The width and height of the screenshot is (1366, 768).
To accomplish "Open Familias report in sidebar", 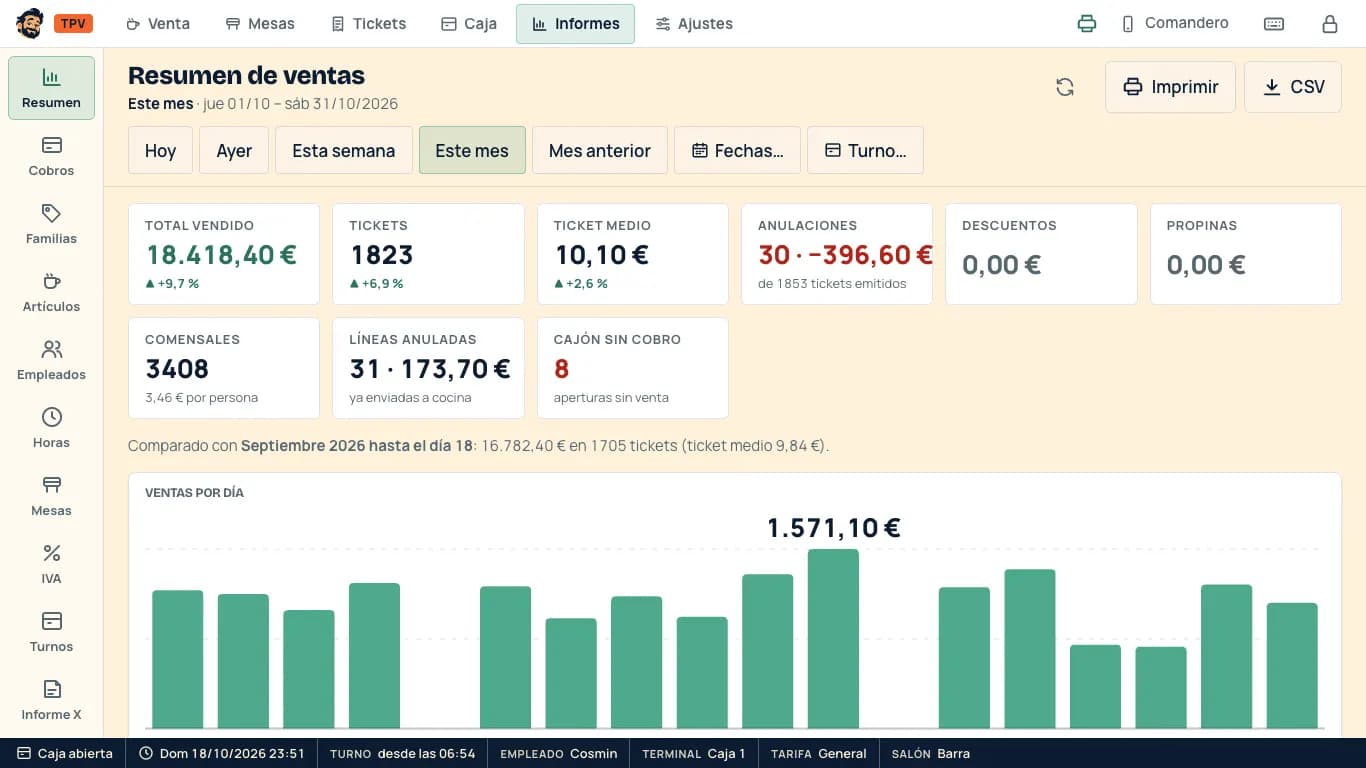I will (x=51, y=224).
